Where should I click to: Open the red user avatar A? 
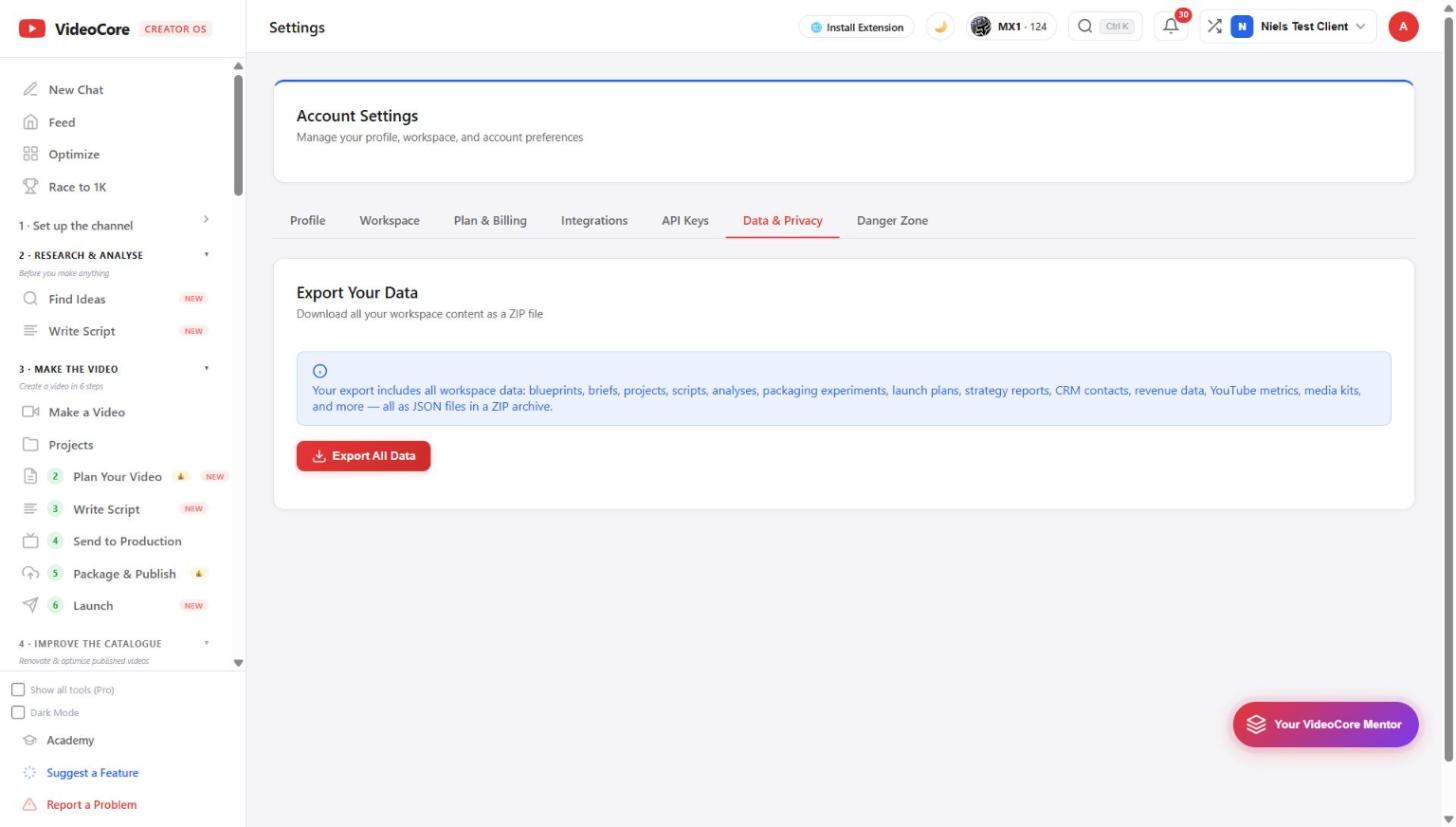click(1403, 27)
